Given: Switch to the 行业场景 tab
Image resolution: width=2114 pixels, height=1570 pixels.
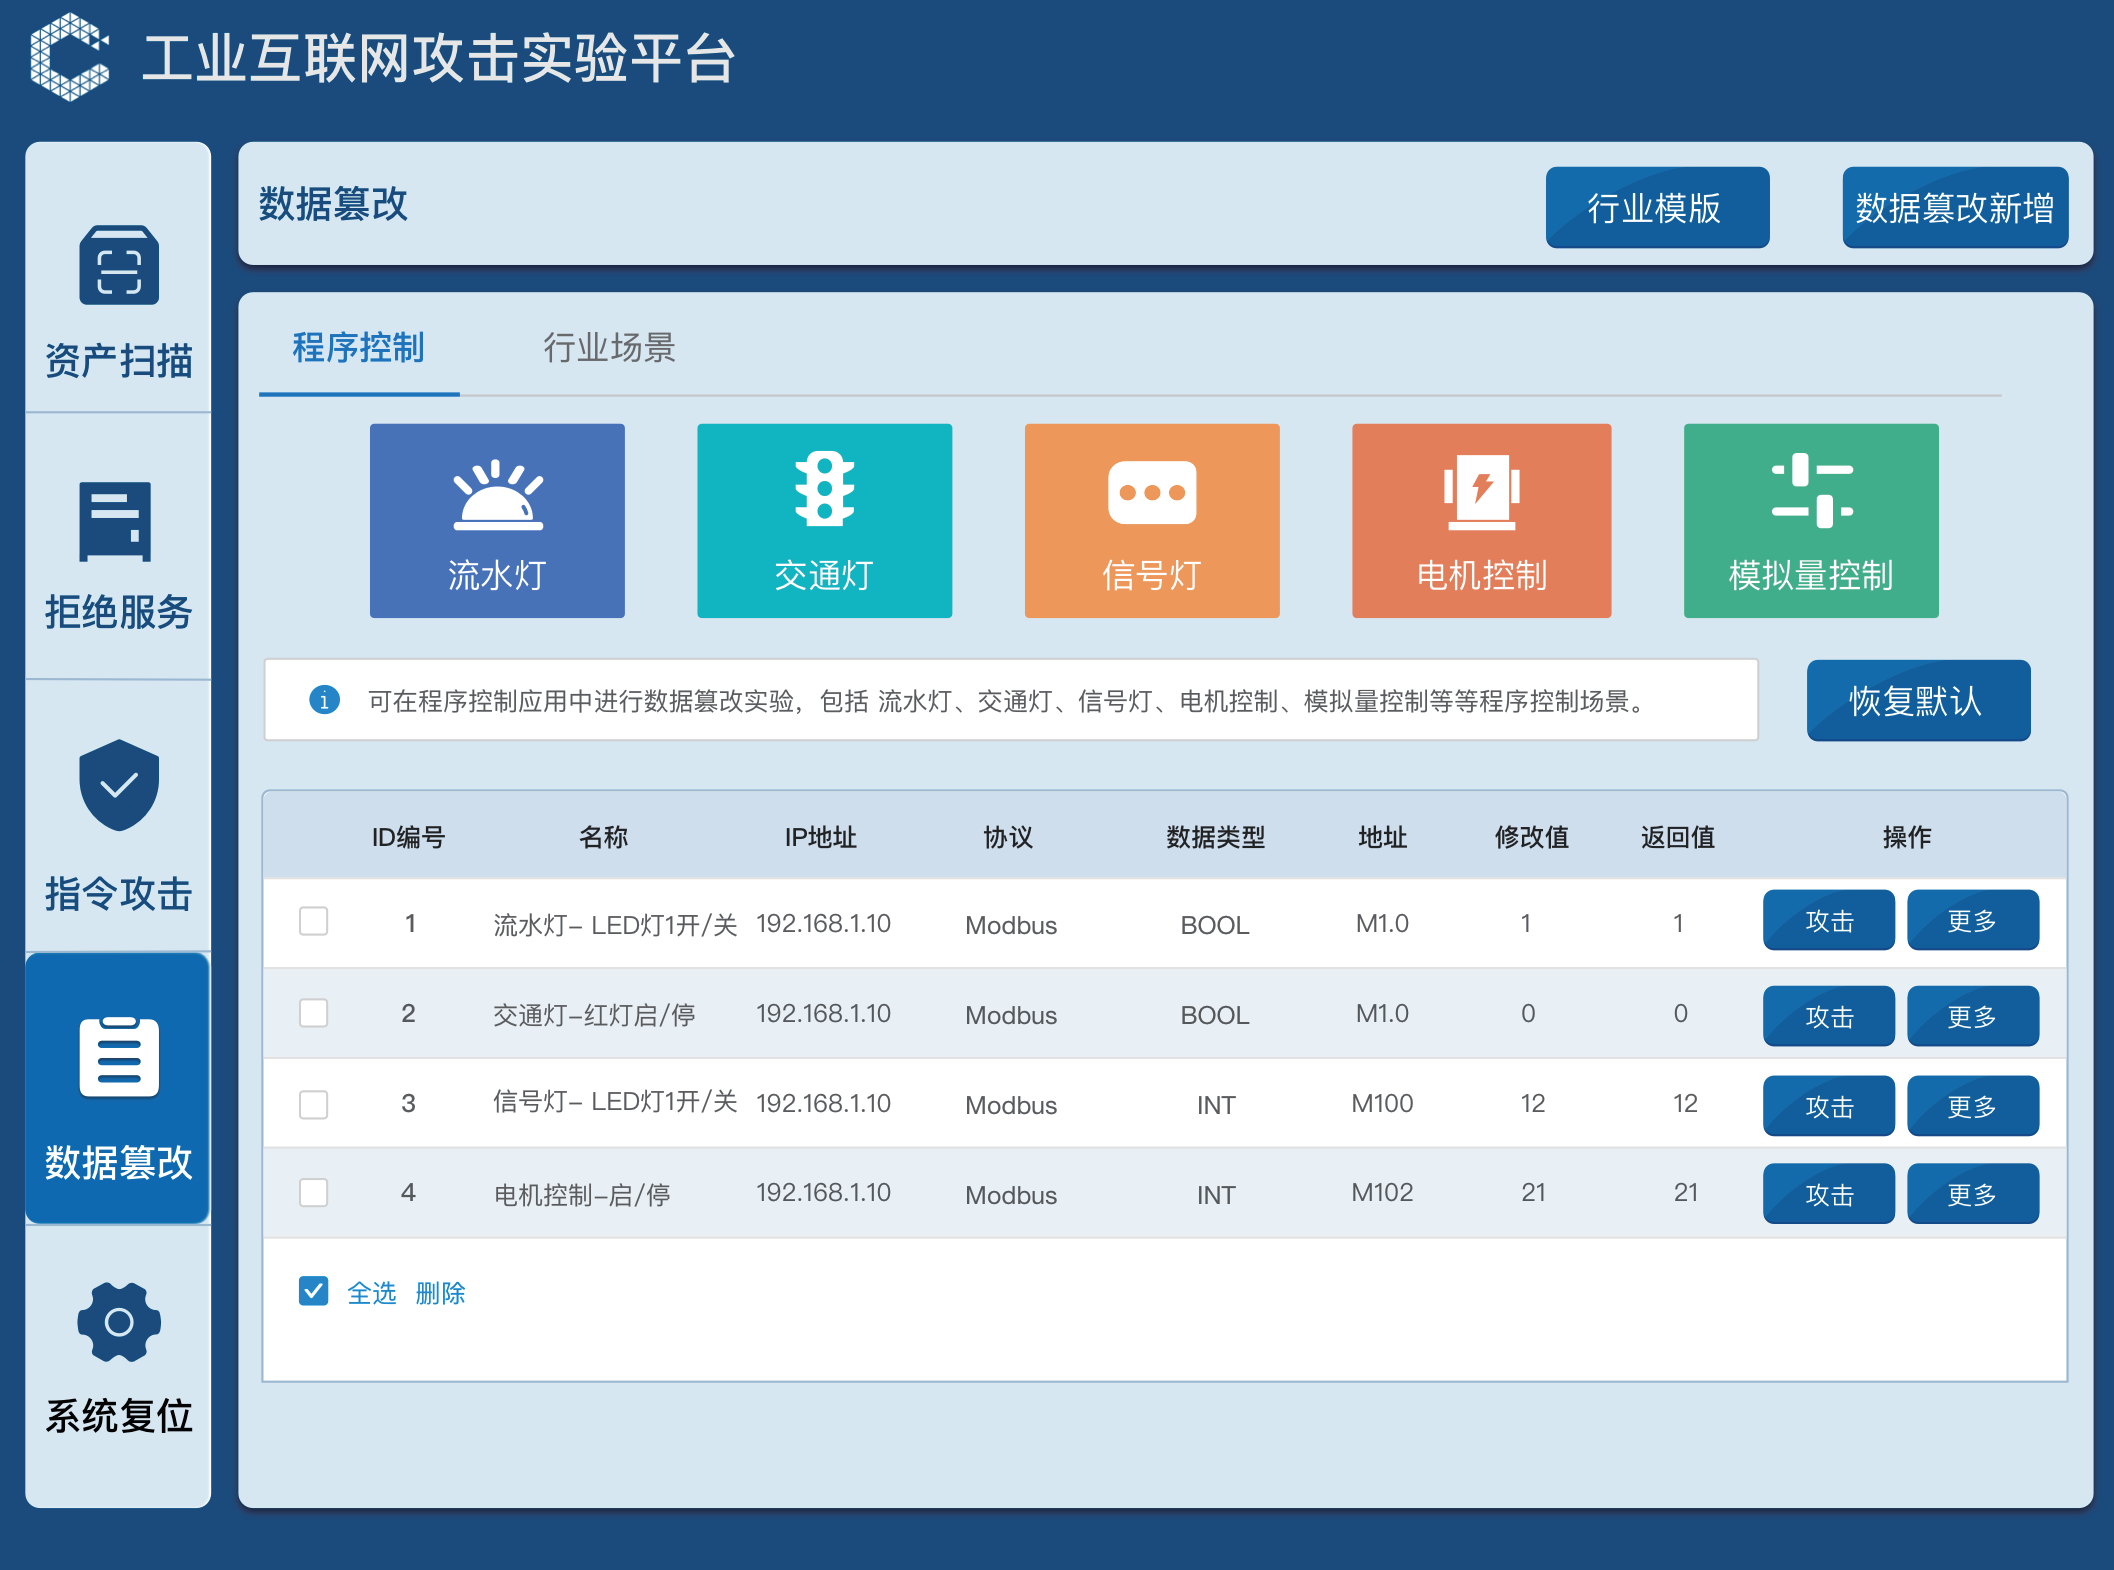Looking at the screenshot, I should pos(609,348).
